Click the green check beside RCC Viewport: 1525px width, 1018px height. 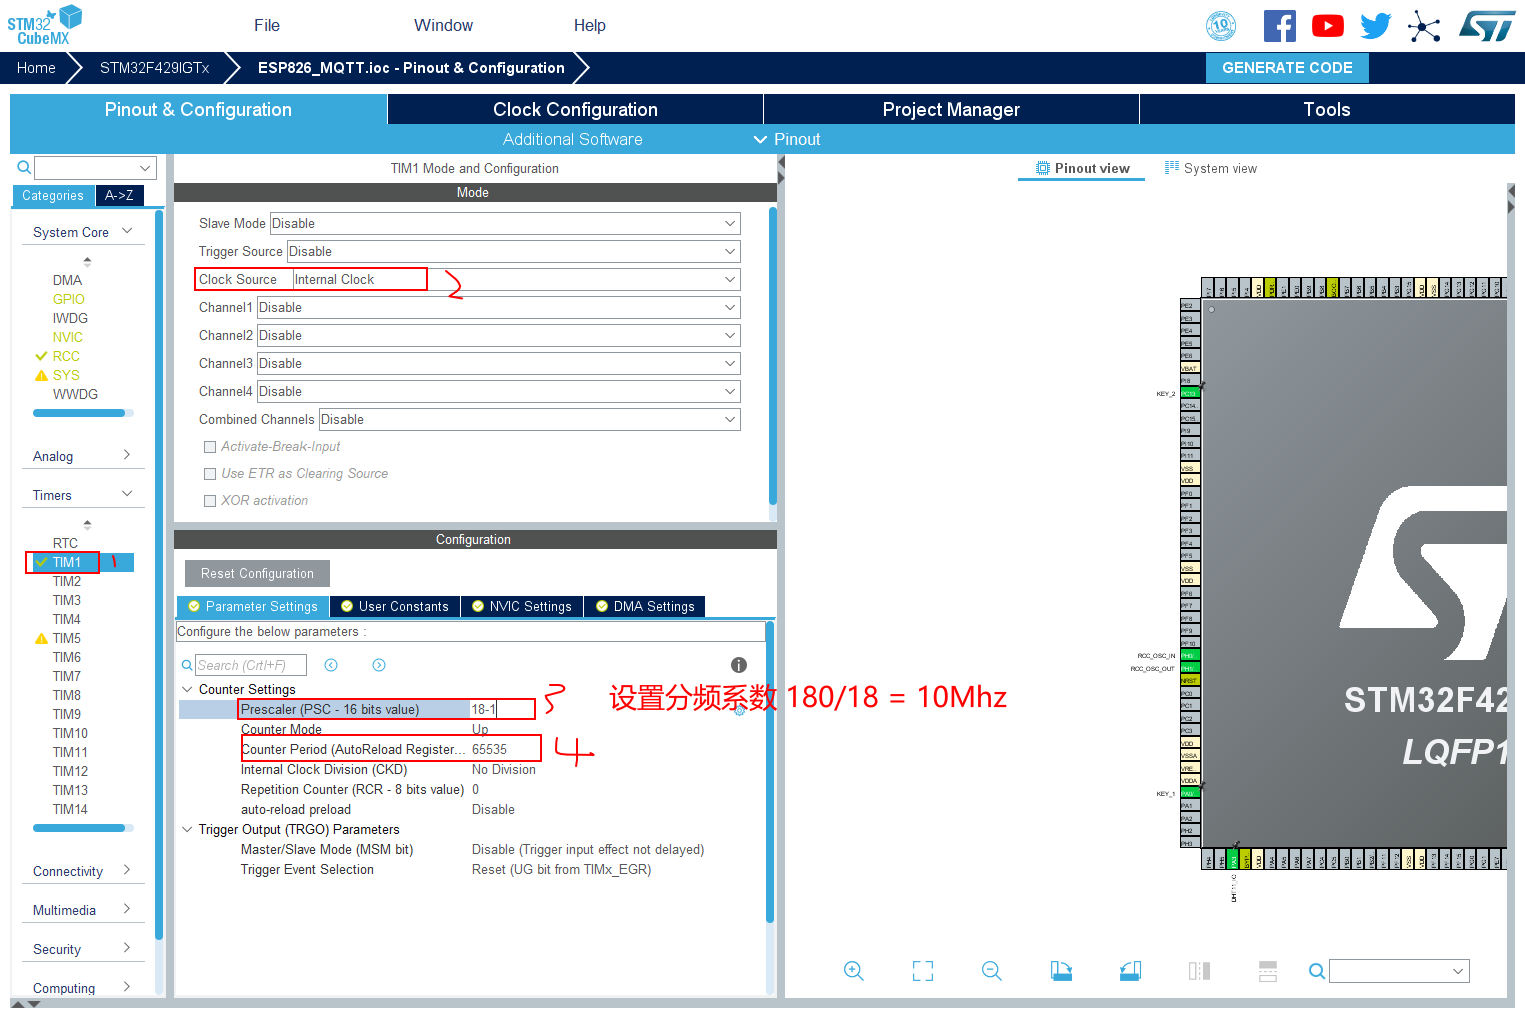[x=41, y=356]
